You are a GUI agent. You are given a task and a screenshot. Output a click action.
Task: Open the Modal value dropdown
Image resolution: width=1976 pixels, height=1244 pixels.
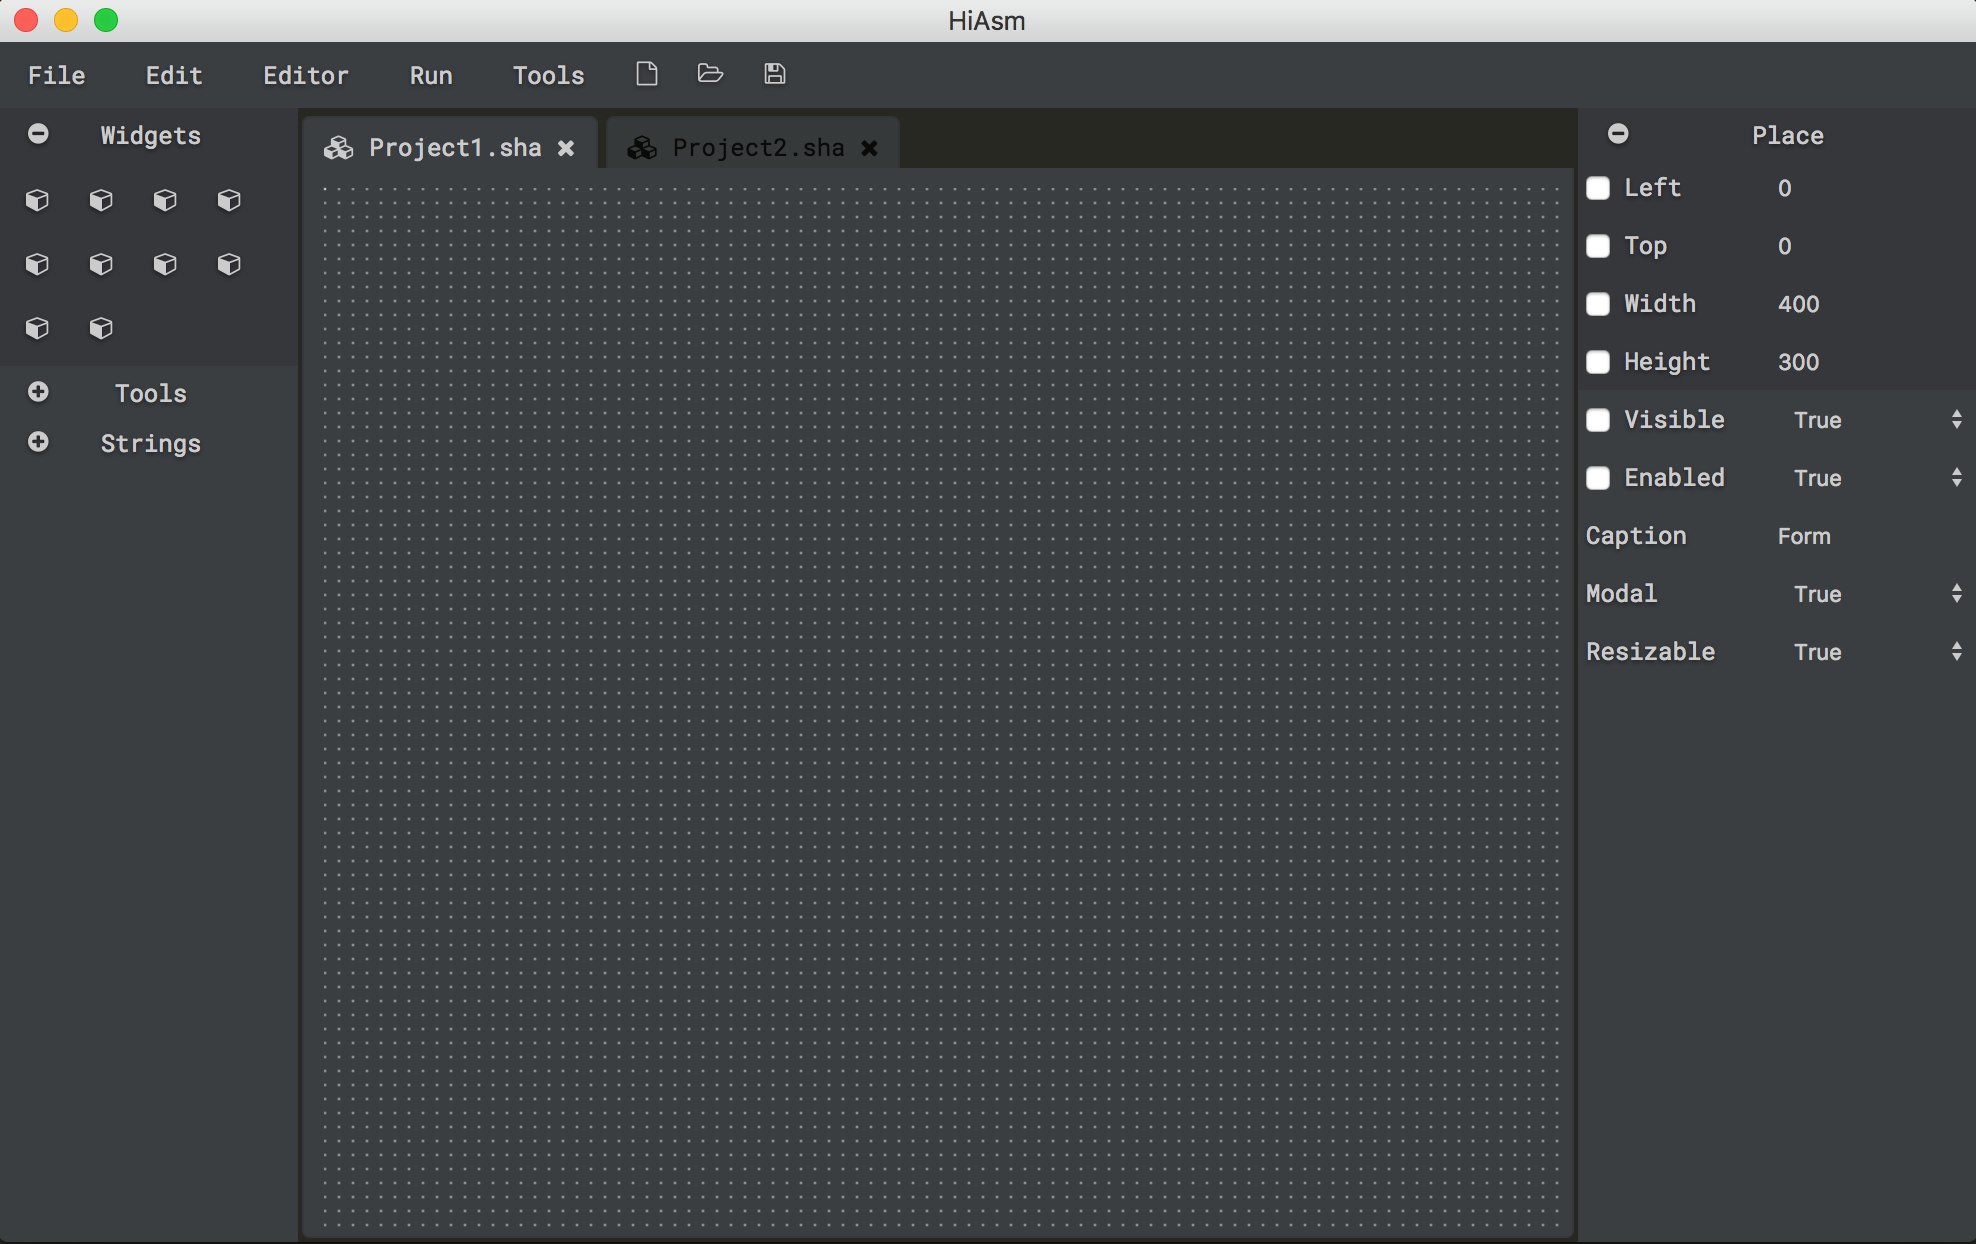1875,594
